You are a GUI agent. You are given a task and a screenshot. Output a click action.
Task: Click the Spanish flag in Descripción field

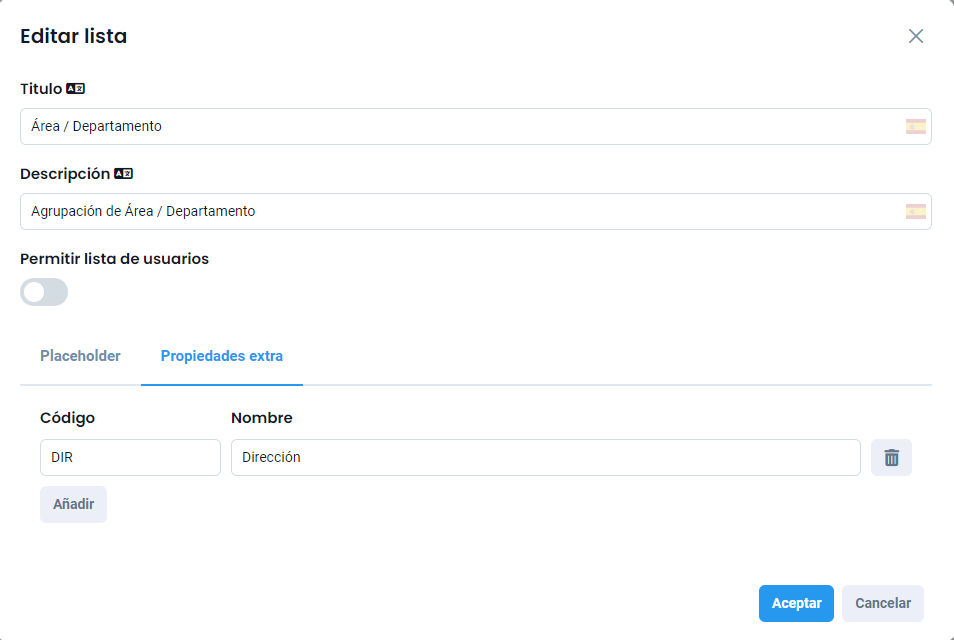point(915,212)
